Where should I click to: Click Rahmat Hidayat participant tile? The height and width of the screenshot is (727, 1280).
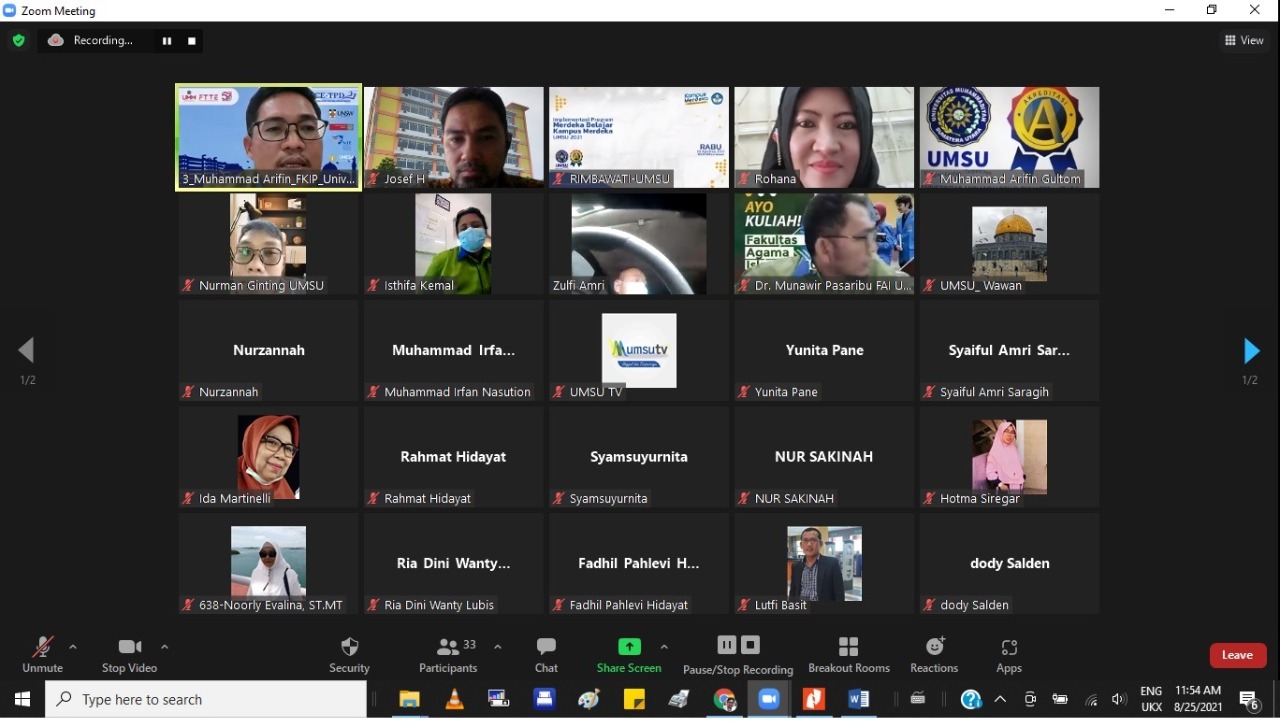coord(454,457)
